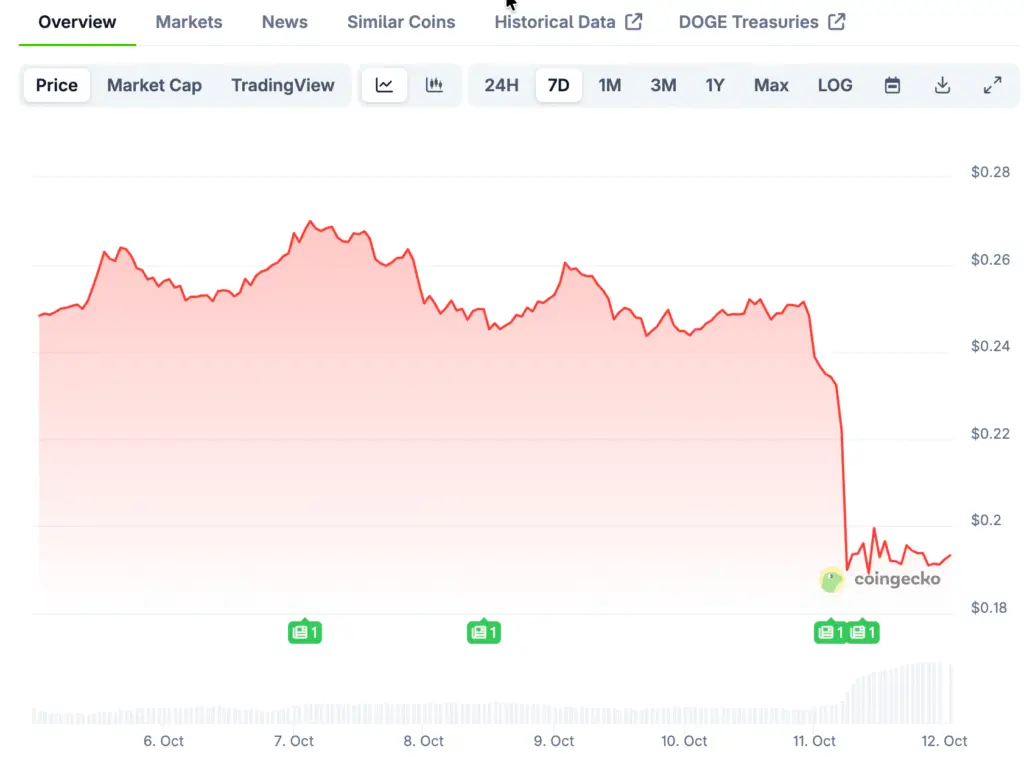
Task: Click the news marker near 8. Oct
Action: click(484, 632)
